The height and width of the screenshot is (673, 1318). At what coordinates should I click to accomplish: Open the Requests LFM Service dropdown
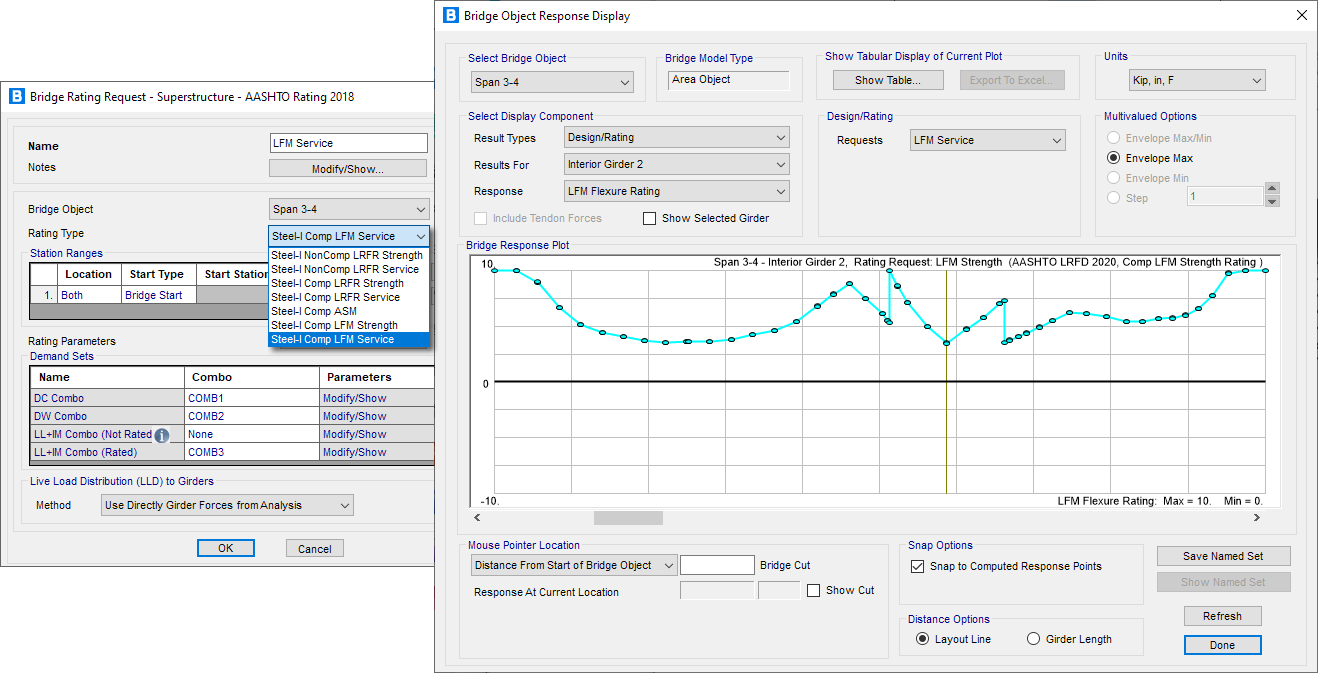[x=988, y=140]
